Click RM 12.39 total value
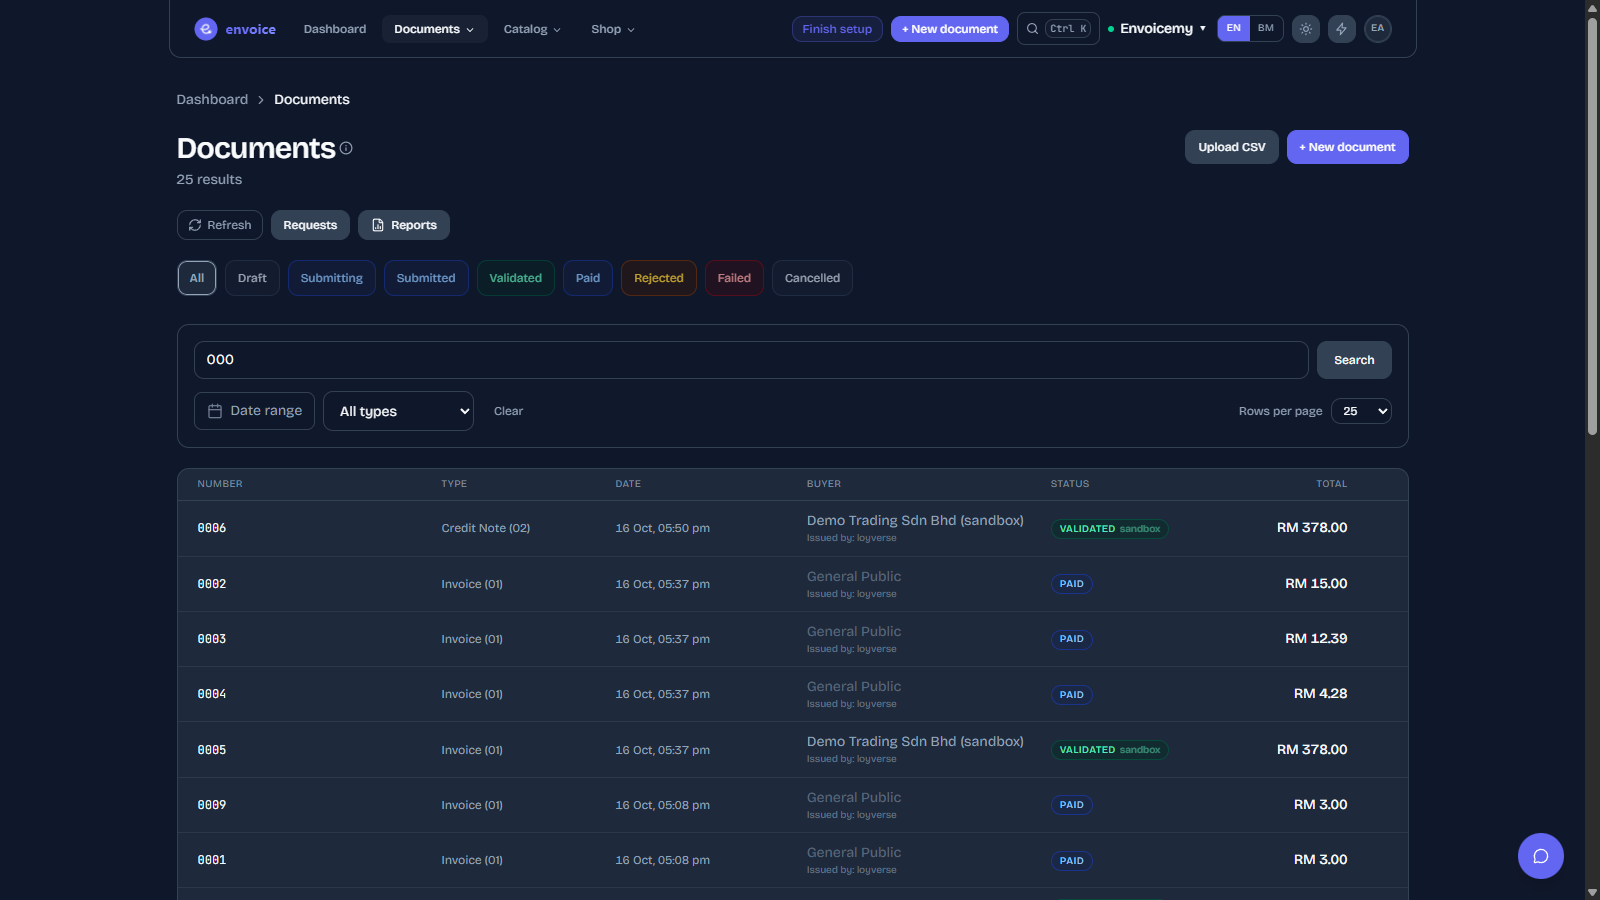1600x900 pixels. tap(1316, 639)
